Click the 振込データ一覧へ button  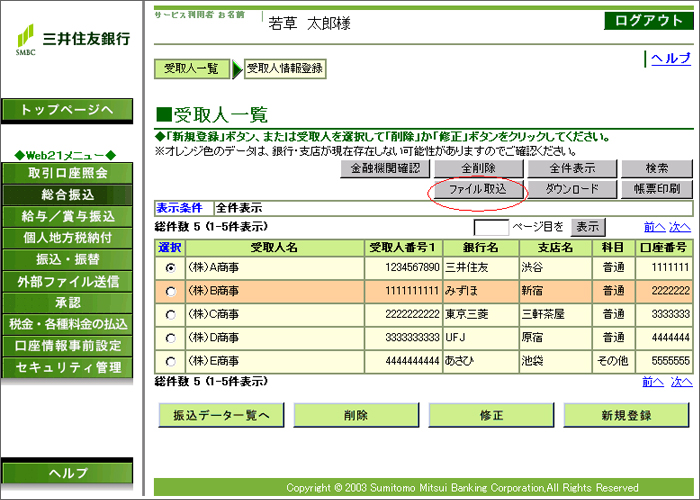(221, 415)
